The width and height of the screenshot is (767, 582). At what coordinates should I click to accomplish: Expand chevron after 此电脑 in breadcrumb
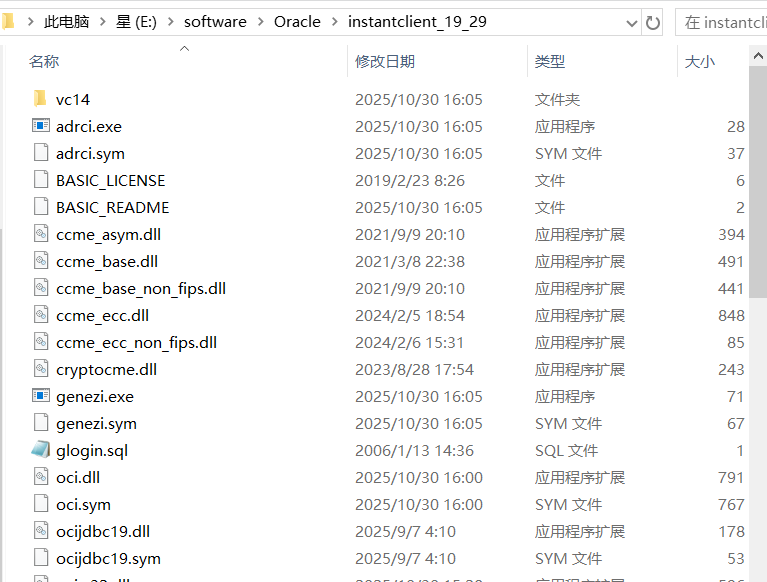tap(103, 22)
